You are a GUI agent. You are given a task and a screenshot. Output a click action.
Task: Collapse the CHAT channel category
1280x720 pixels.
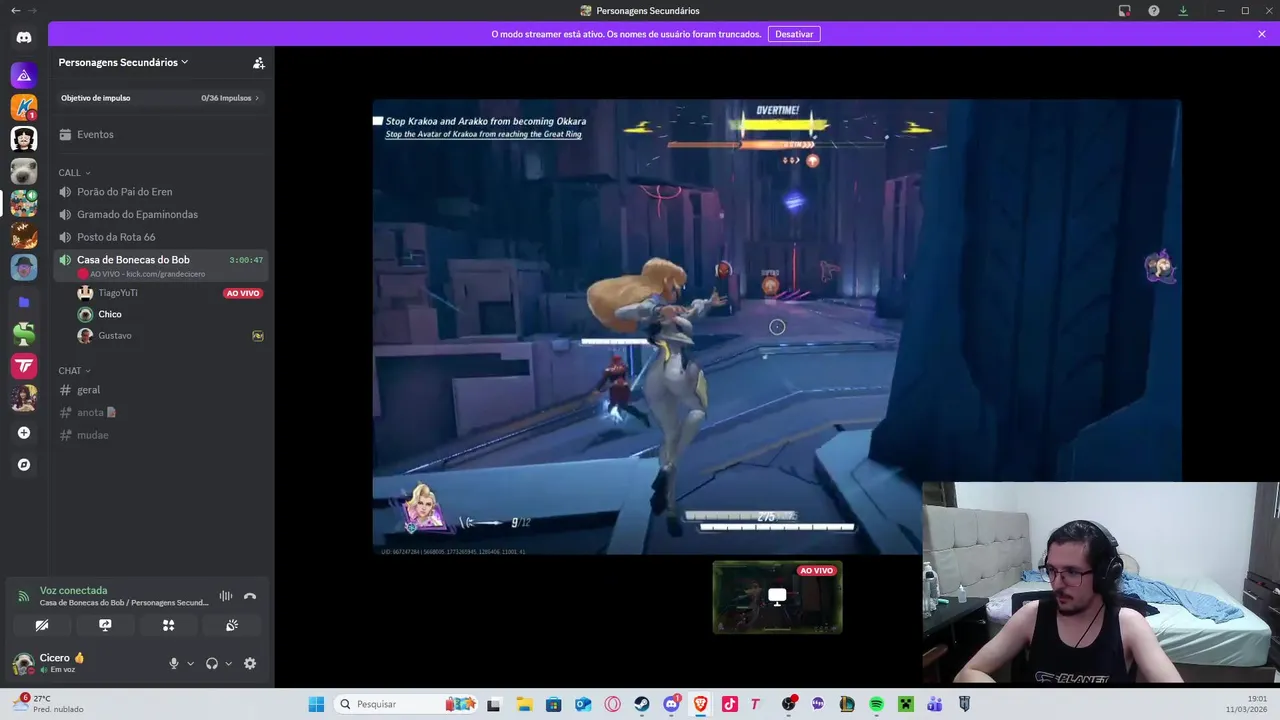(x=75, y=371)
